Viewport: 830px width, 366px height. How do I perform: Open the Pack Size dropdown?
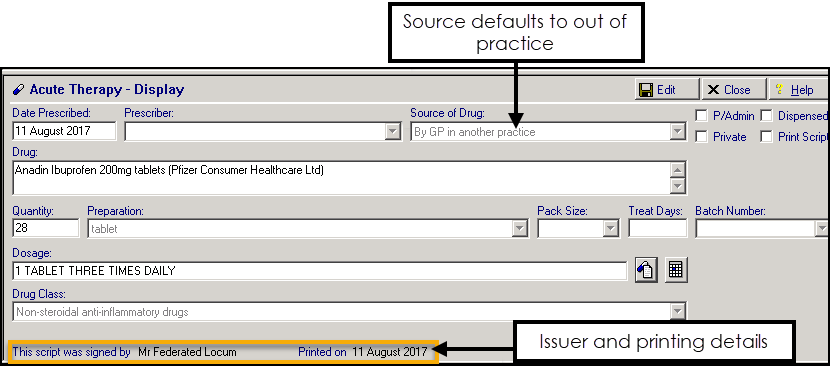click(611, 229)
